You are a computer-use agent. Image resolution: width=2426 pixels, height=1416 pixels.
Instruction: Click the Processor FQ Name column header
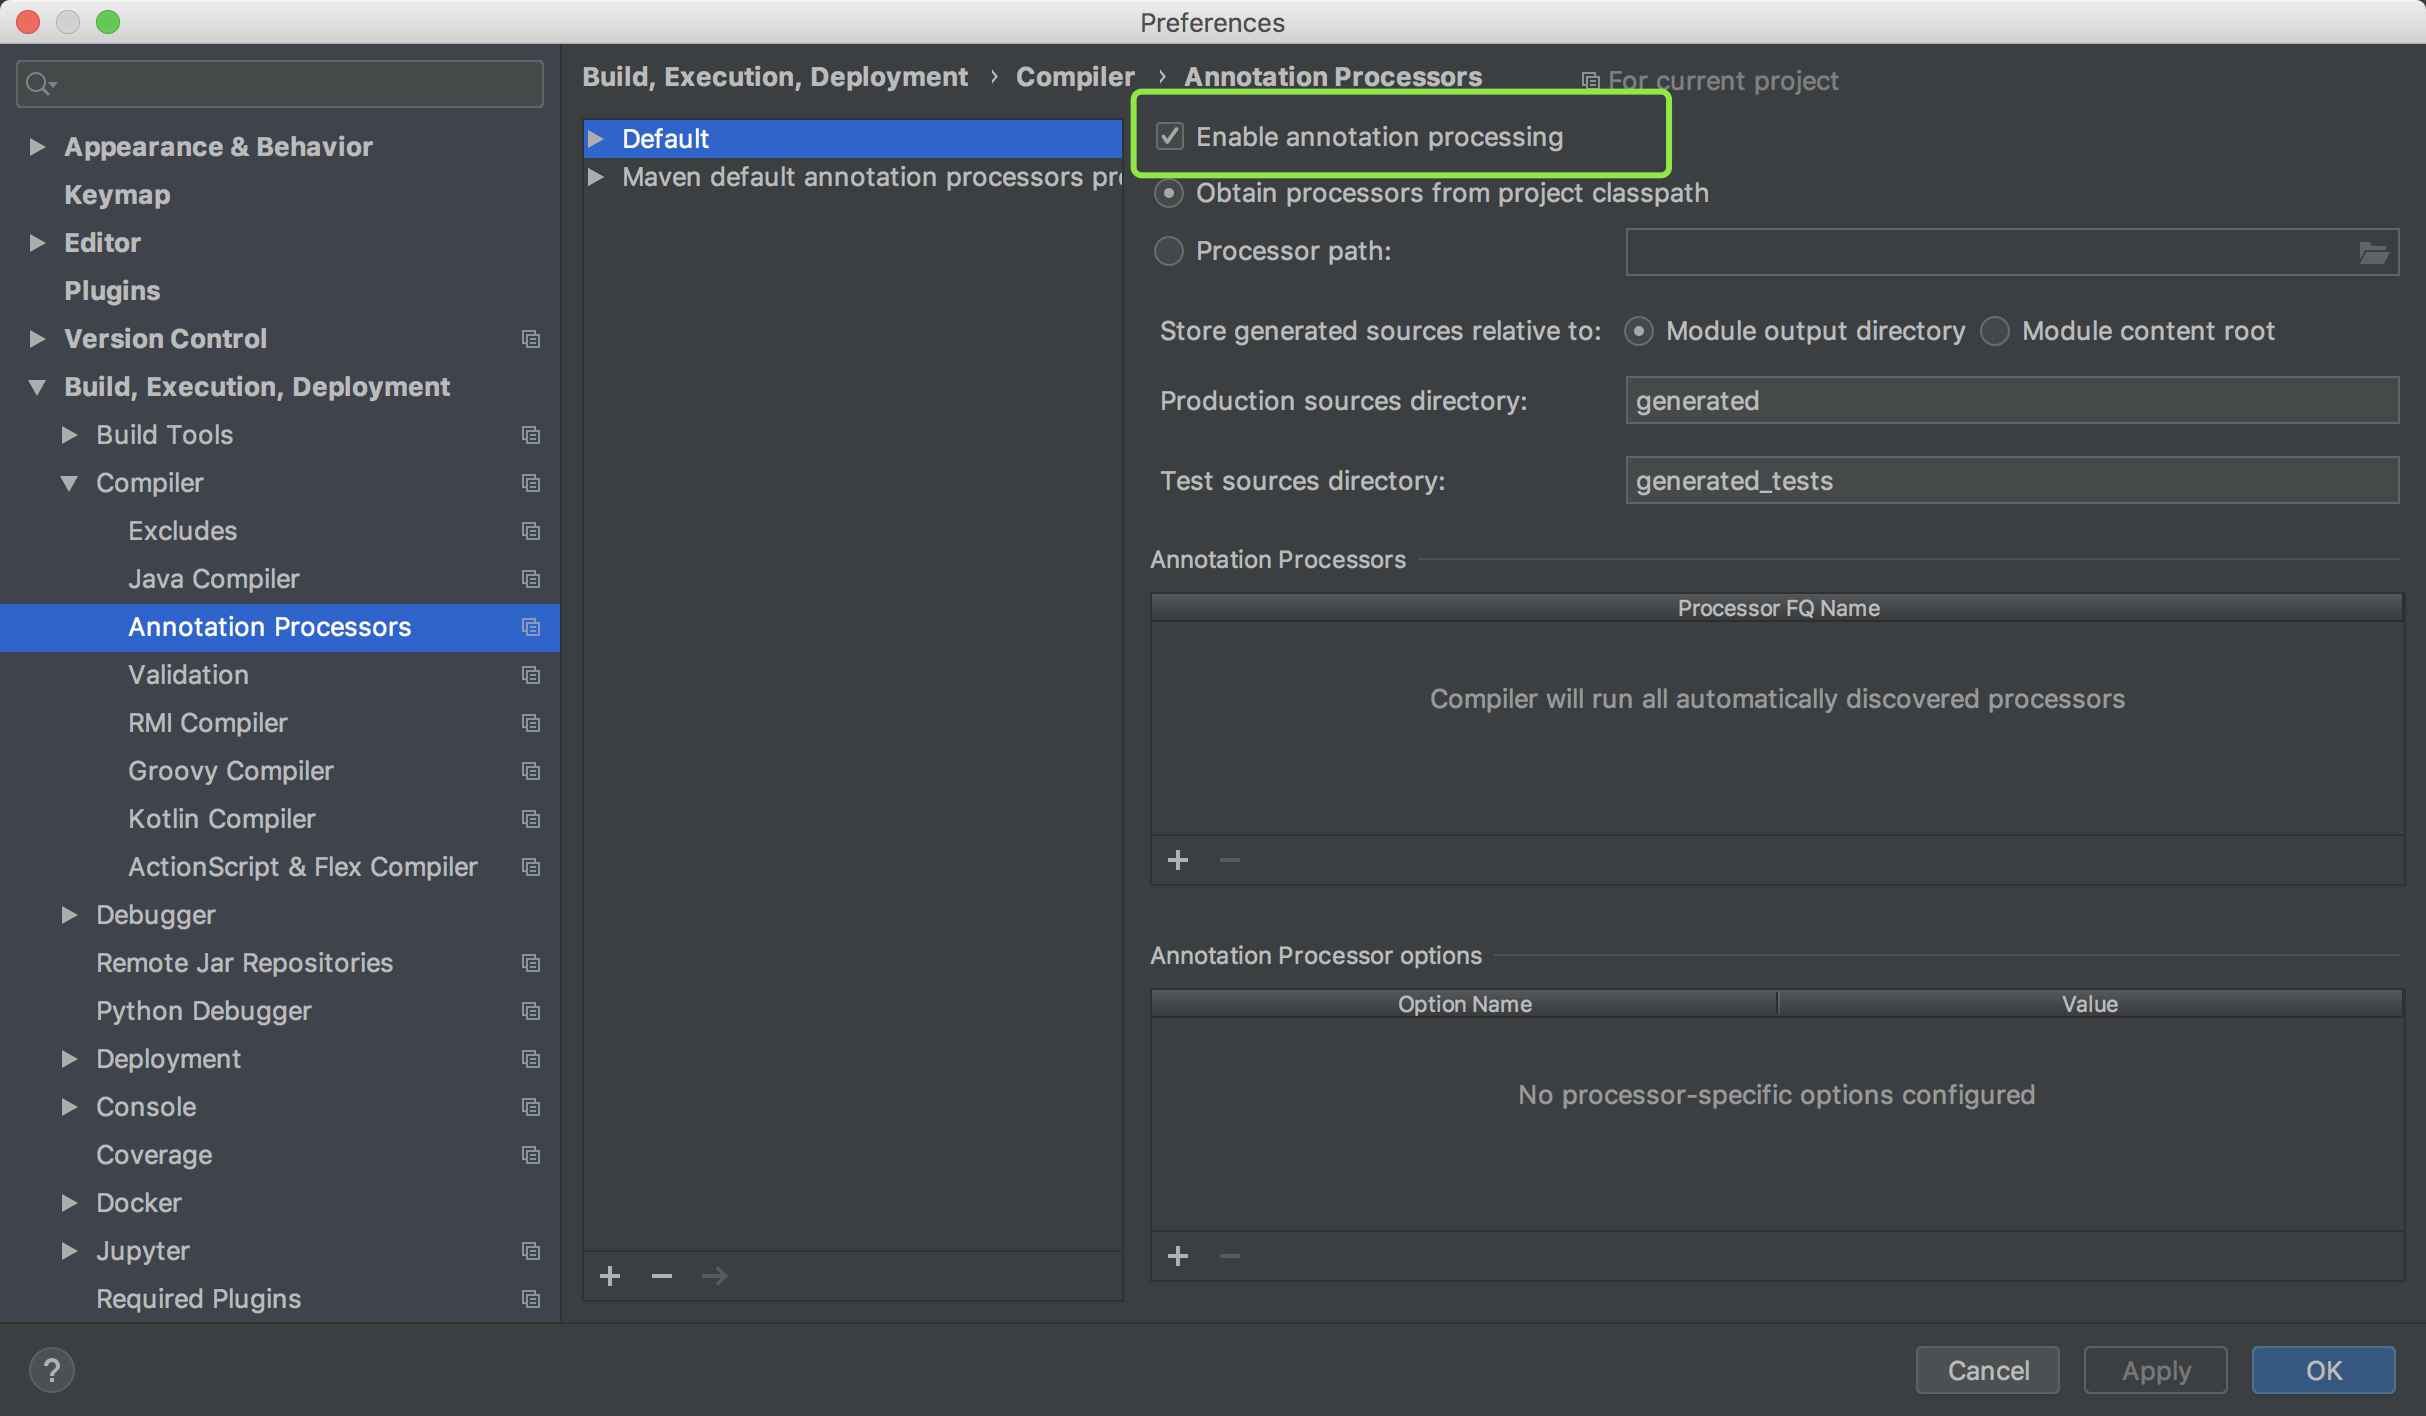(x=1776, y=608)
